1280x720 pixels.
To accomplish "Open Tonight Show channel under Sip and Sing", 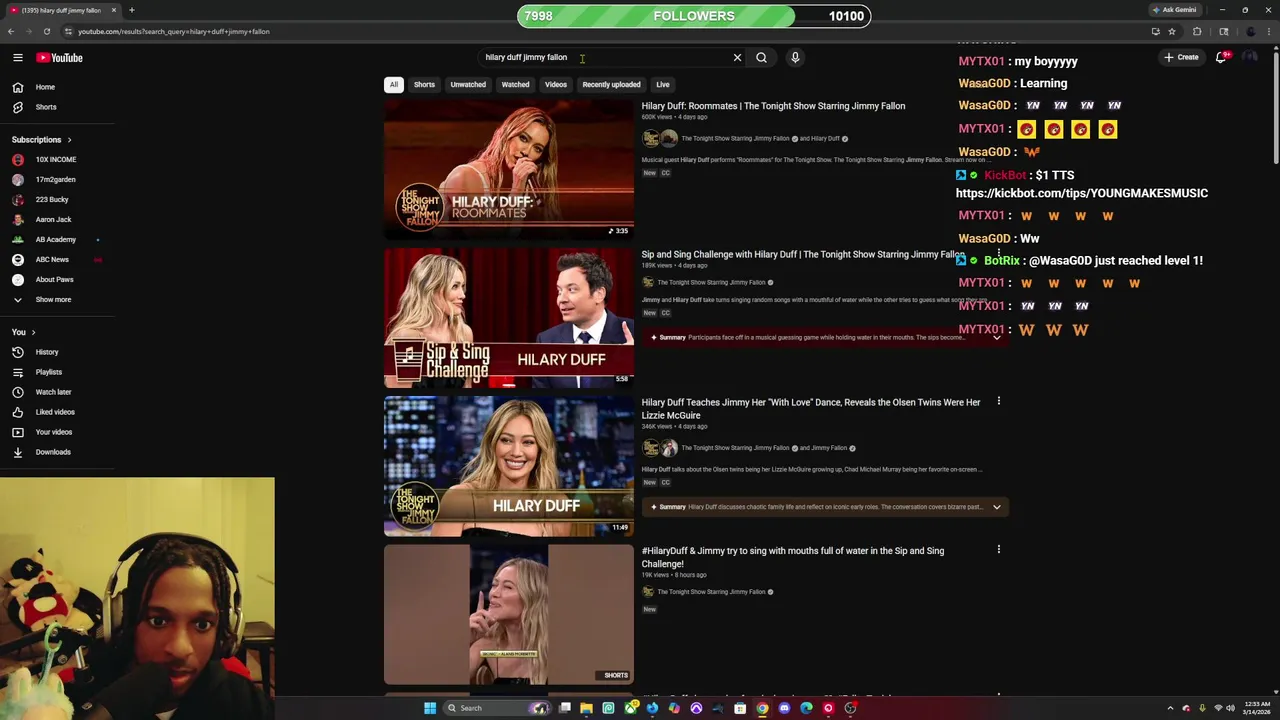I will pos(711,283).
